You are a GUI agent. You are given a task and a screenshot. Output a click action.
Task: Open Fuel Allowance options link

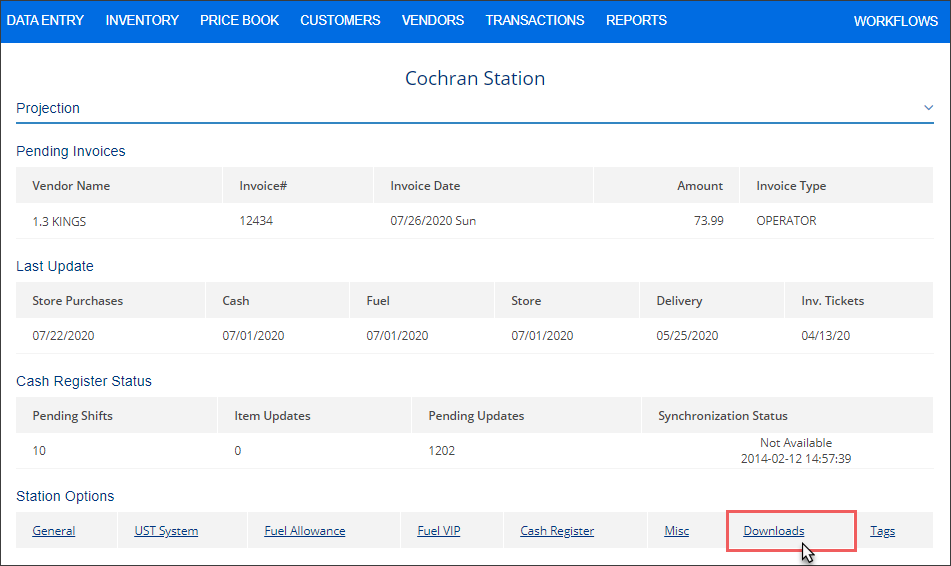coord(304,531)
